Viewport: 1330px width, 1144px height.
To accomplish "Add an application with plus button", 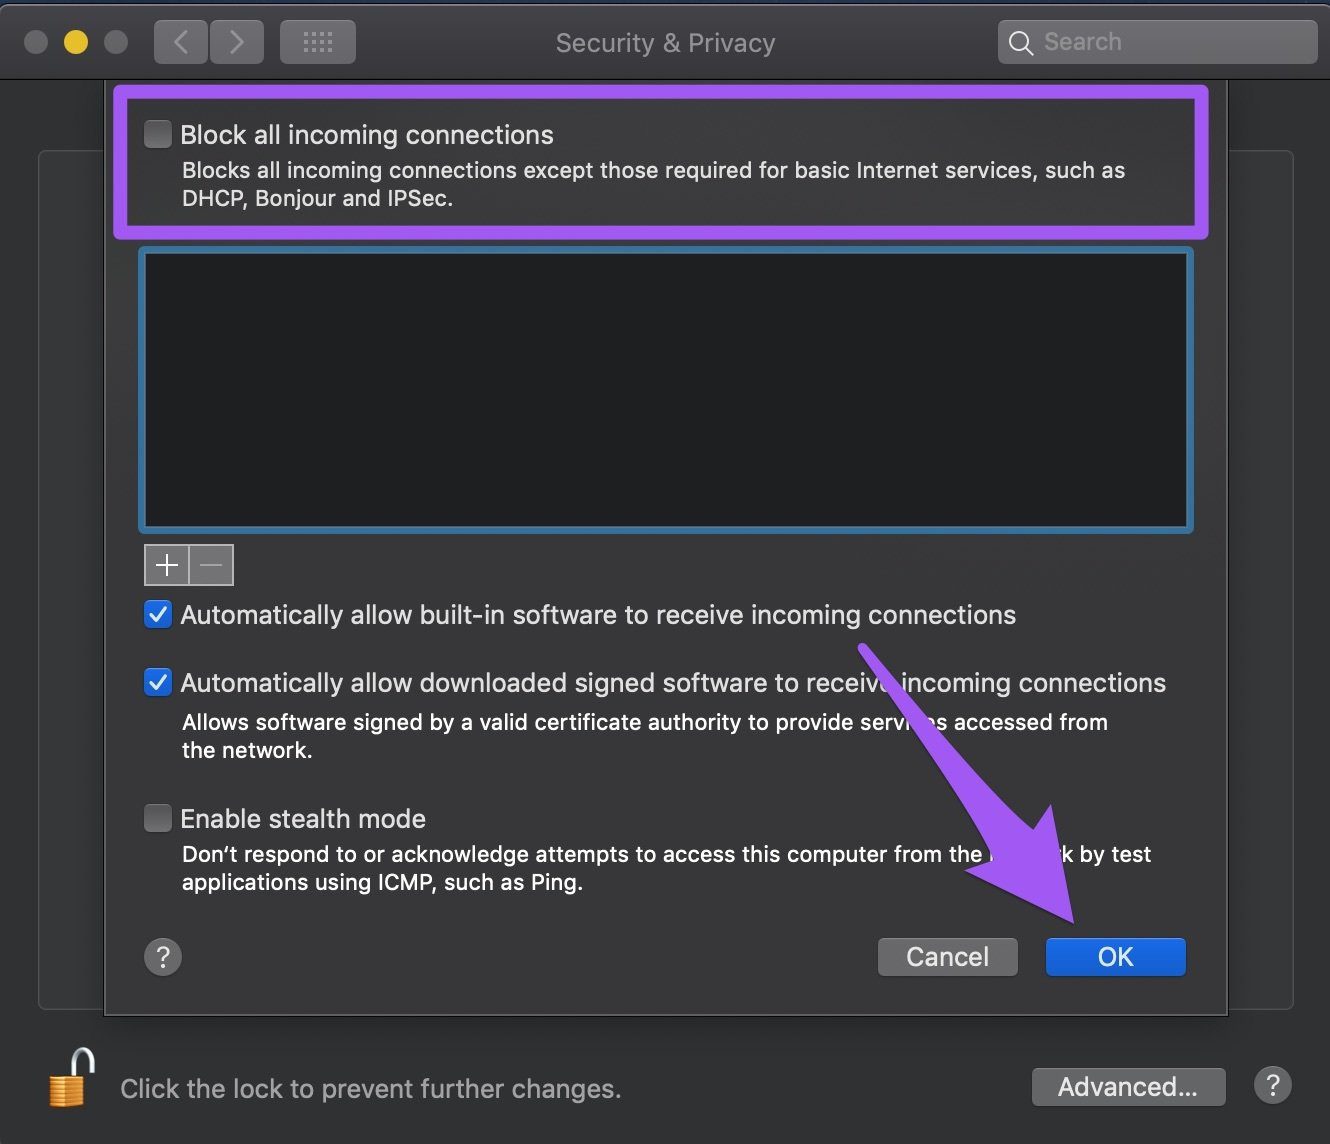I will tap(167, 565).
